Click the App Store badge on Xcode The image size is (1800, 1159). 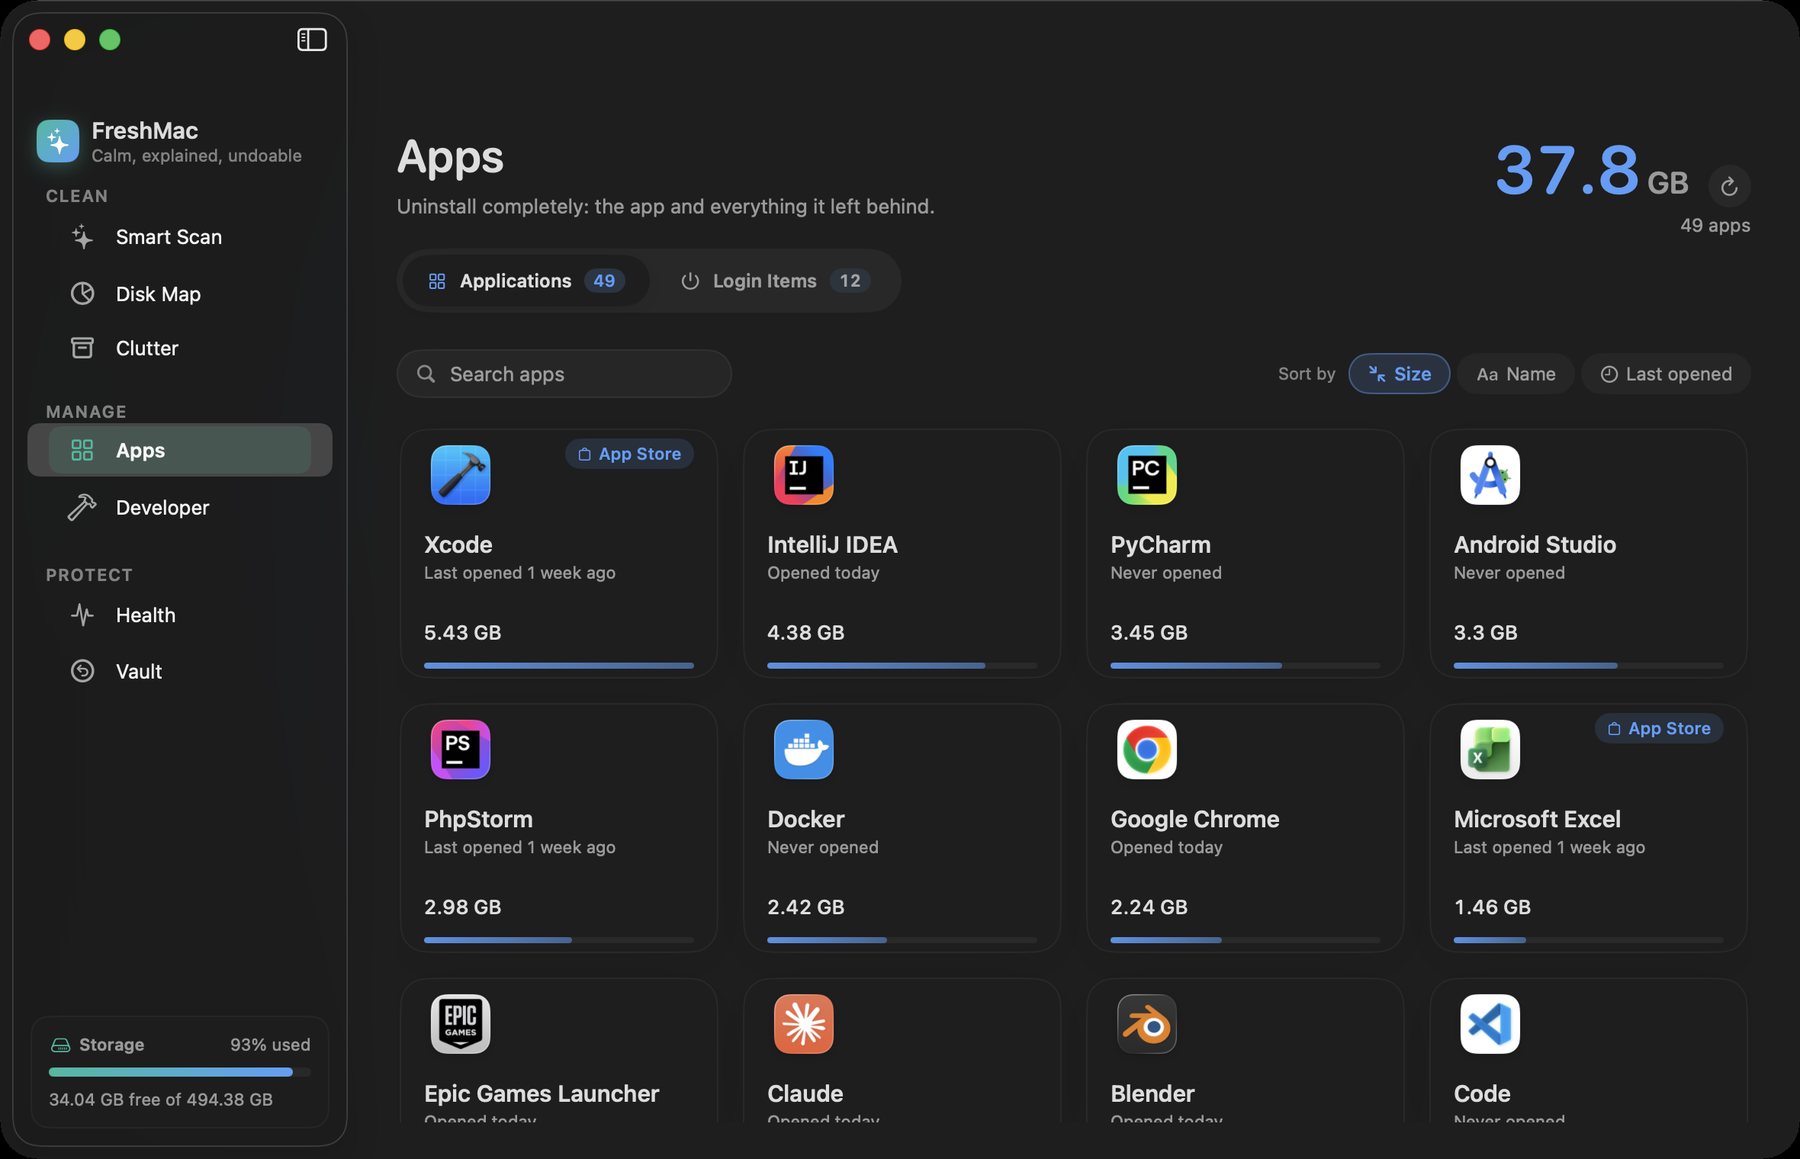(x=630, y=454)
